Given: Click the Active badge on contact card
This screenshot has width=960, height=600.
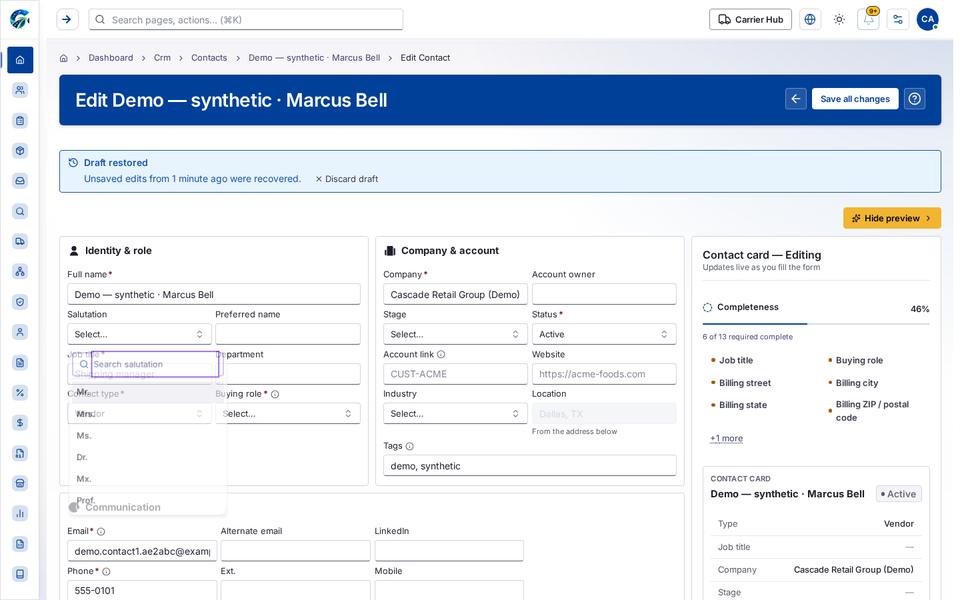Looking at the screenshot, I should tap(898, 494).
